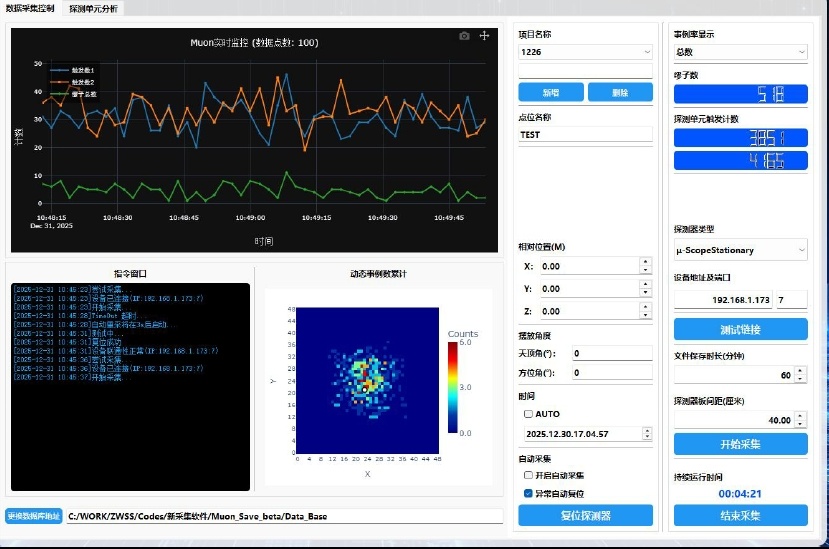
Task: Increase the X relative position with the up arrow
Action: 645,263
